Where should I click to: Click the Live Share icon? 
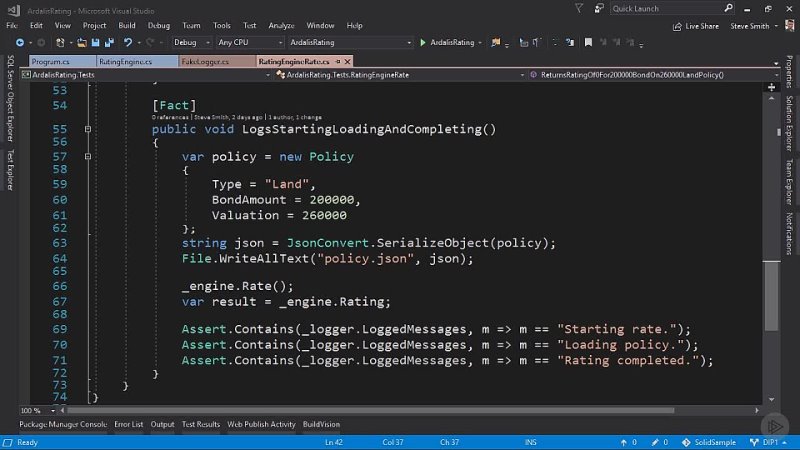[x=677, y=27]
